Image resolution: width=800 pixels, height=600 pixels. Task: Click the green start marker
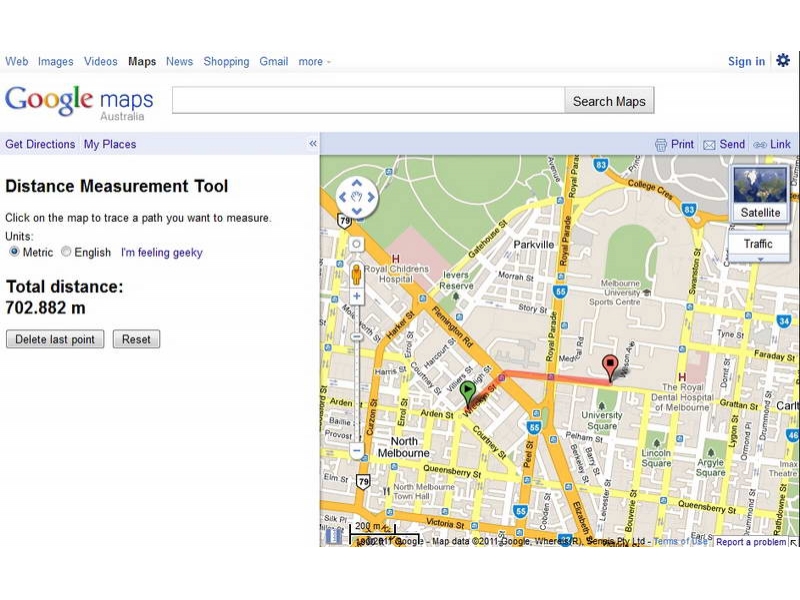point(468,393)
